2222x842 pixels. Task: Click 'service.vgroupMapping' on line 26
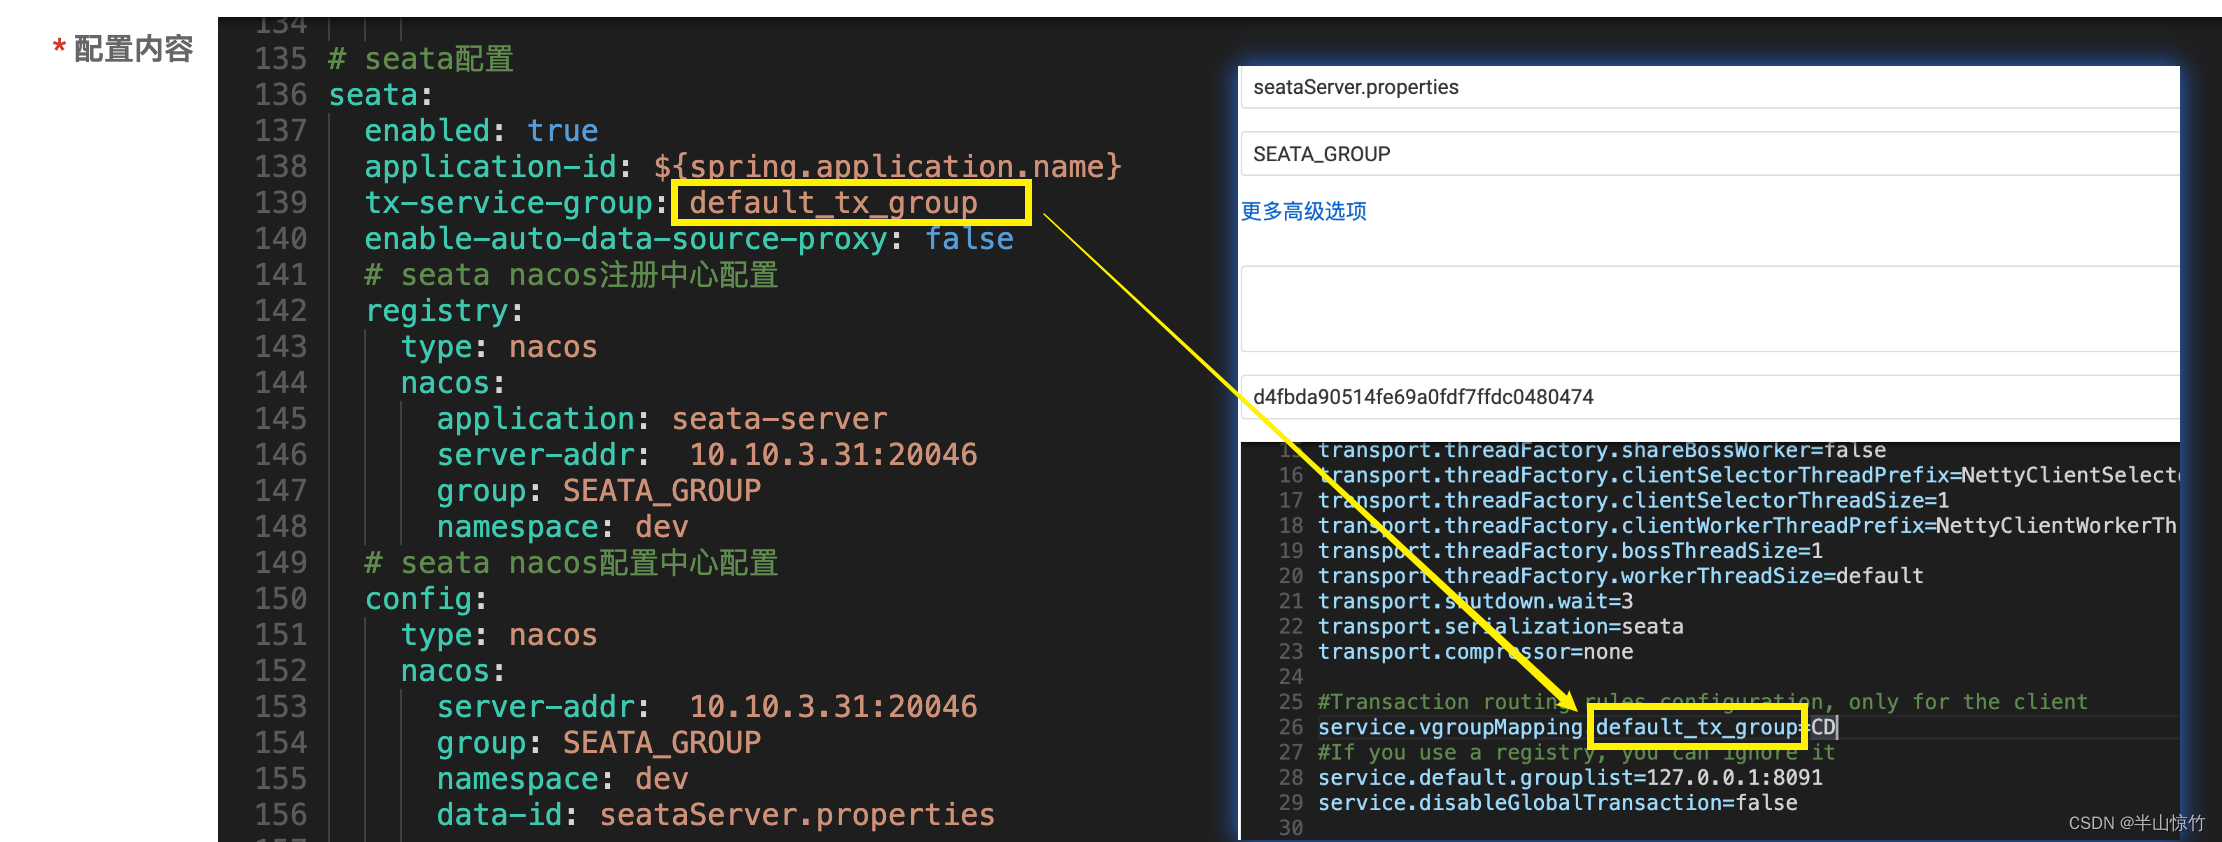coord(1450,727)
